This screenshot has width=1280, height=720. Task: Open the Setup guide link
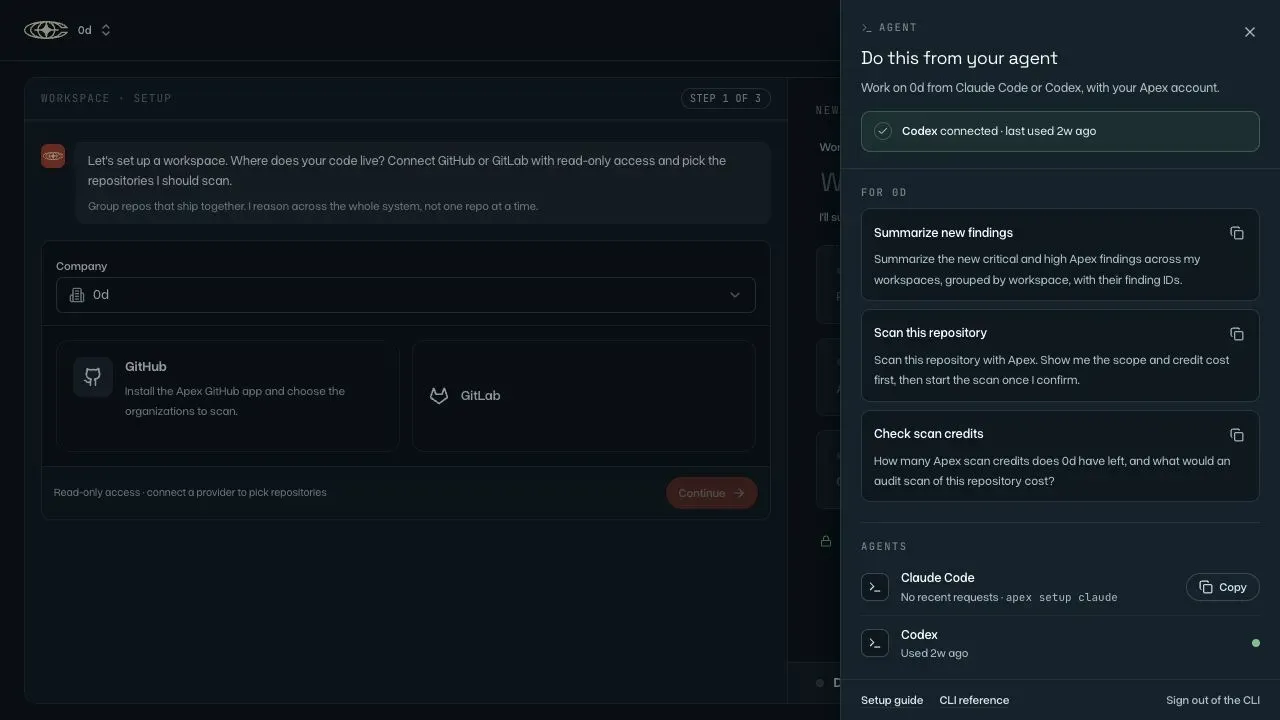coord(892,700)
